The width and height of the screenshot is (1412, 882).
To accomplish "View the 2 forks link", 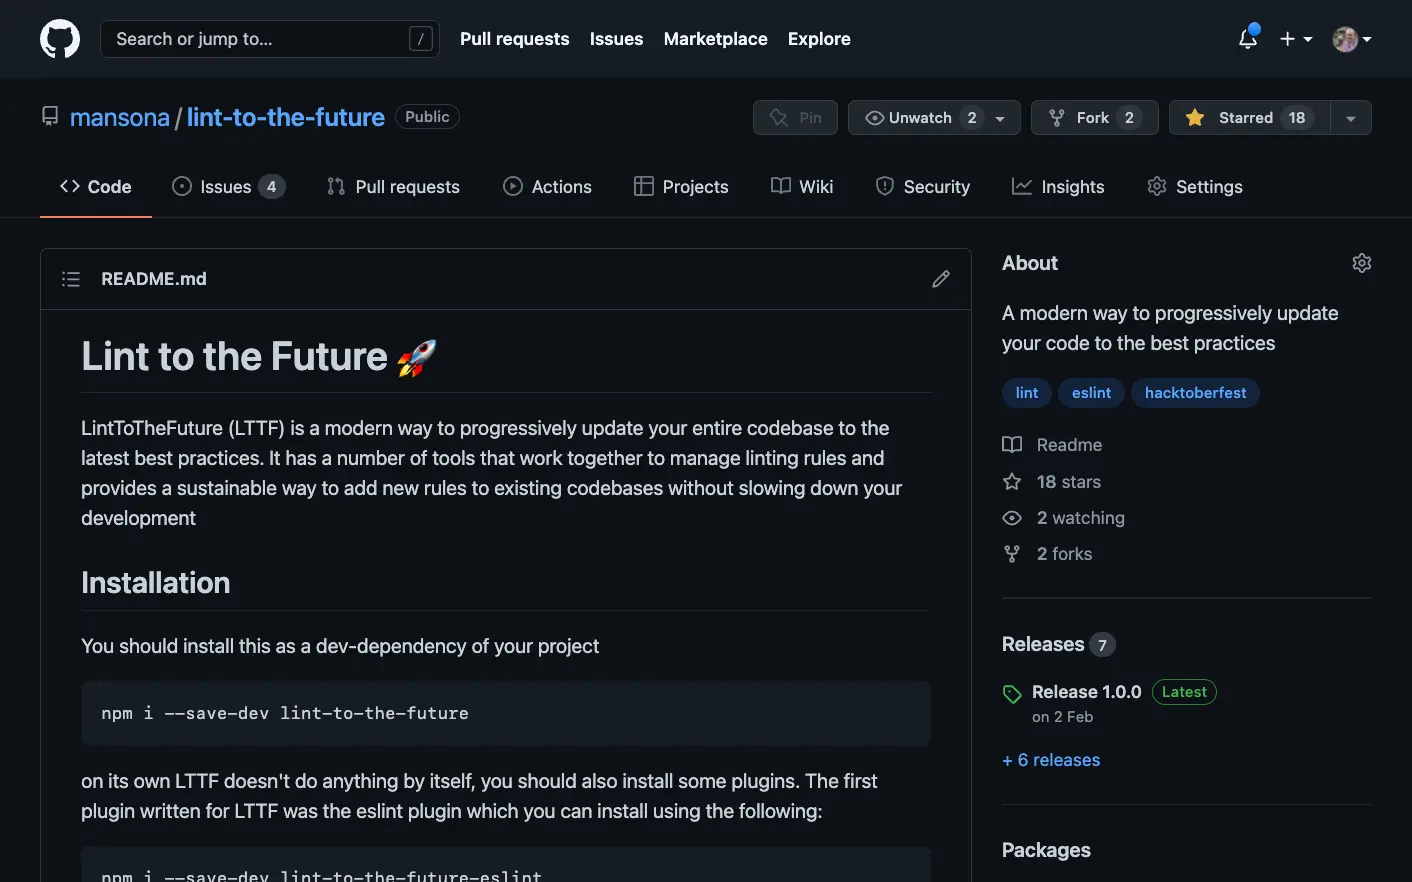I will [x=1047, y=554].
